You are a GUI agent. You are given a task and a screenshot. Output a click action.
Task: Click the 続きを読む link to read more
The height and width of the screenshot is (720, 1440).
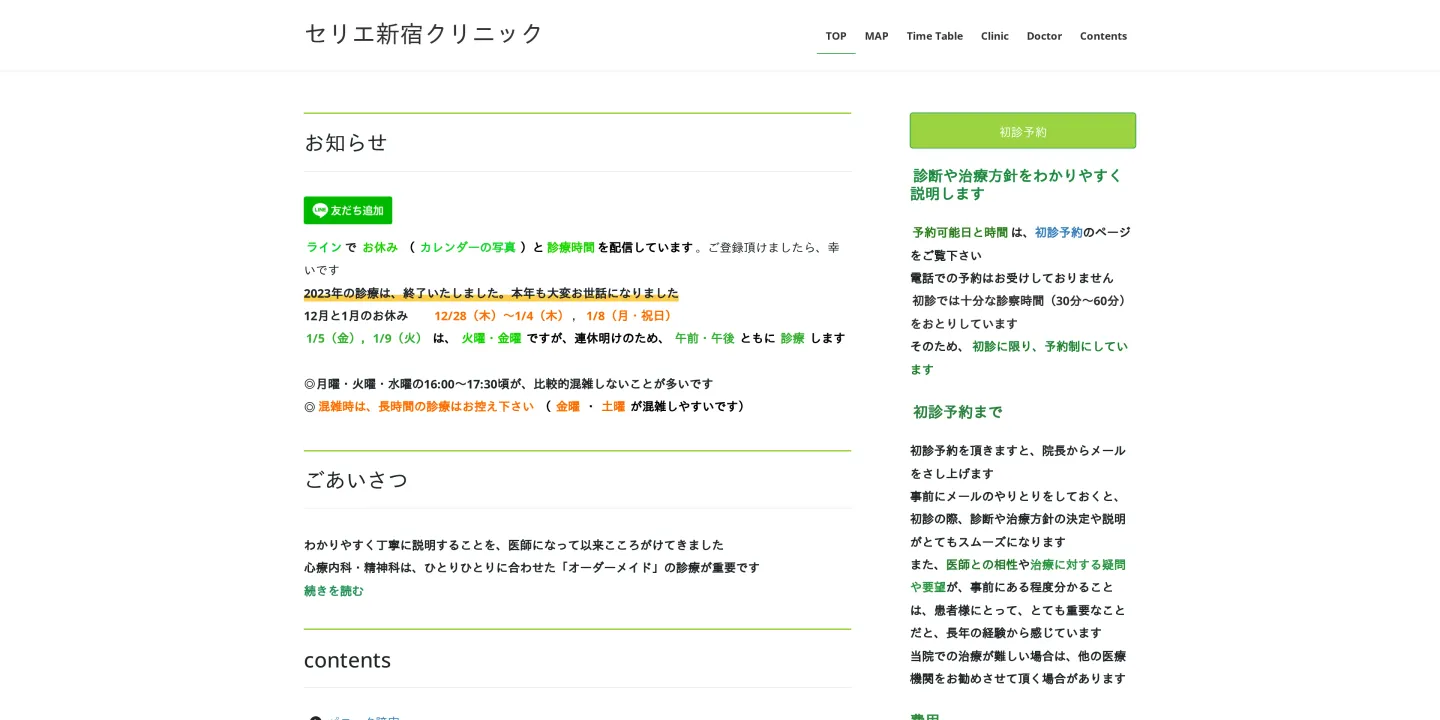(333, 590)
